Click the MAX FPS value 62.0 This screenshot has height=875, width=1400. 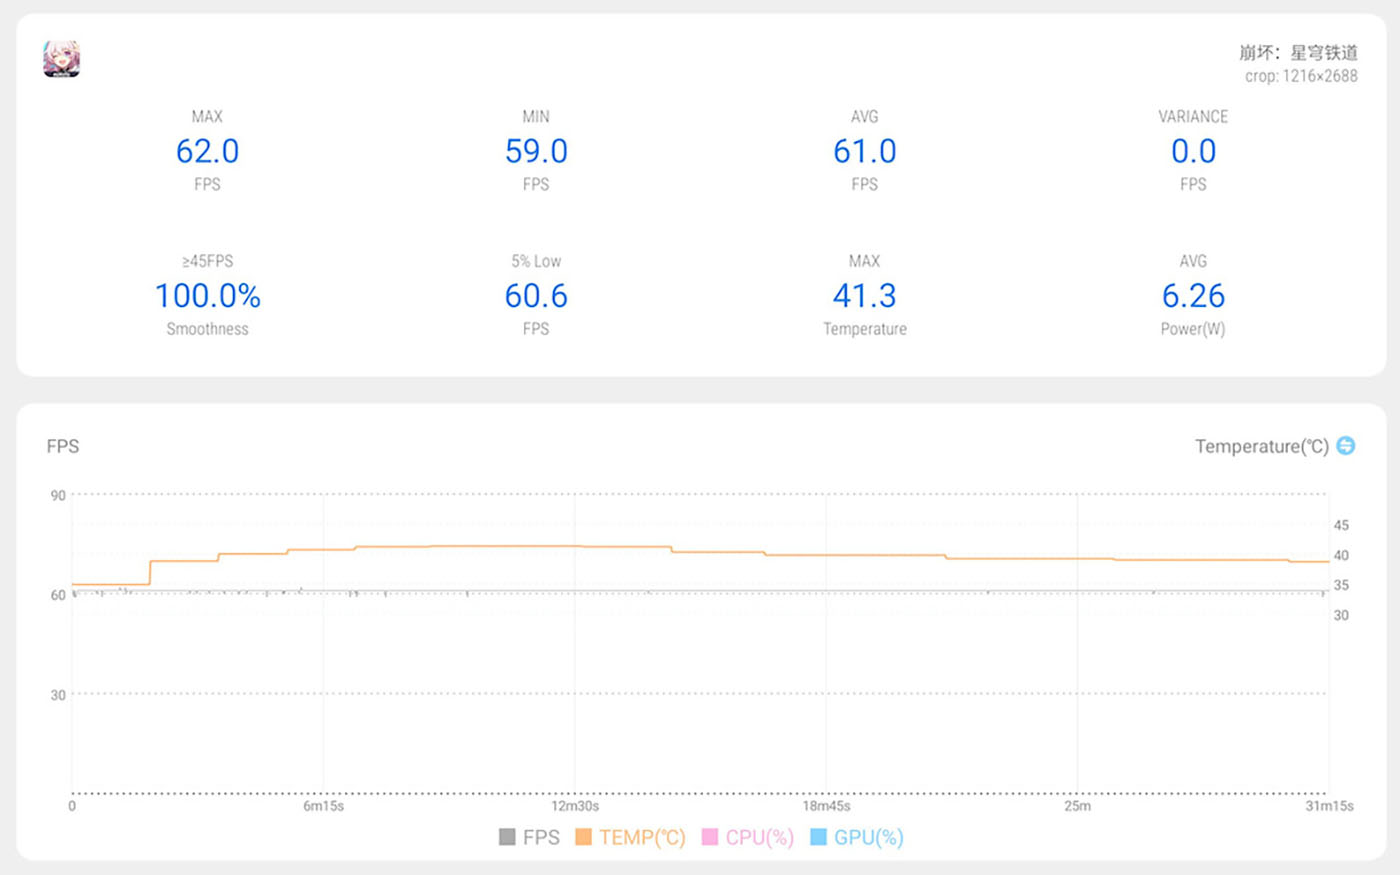[x=207, y=151]
